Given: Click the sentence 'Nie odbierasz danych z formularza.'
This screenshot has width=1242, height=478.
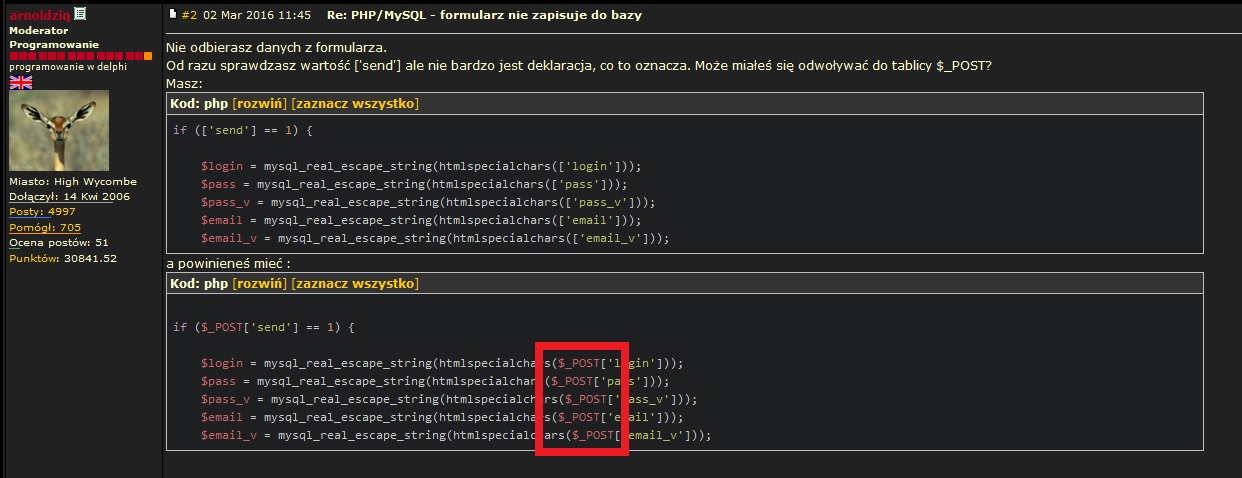Looking at the screenshot, I should point(276,48).
